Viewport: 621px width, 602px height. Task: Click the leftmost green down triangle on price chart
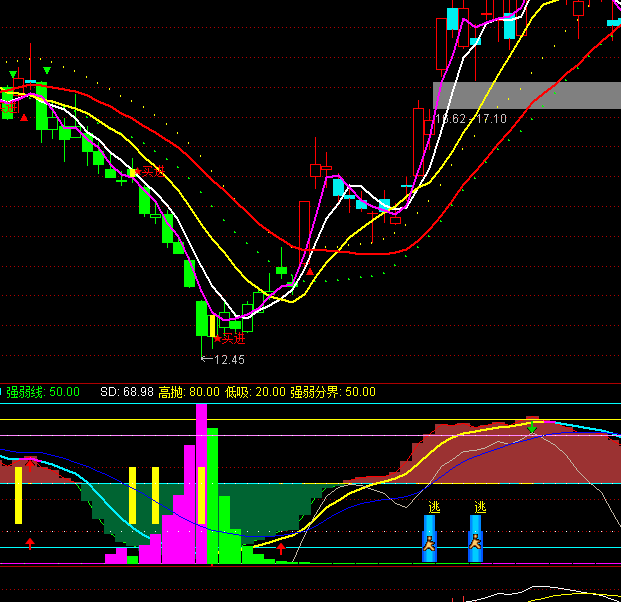(12, 75)
